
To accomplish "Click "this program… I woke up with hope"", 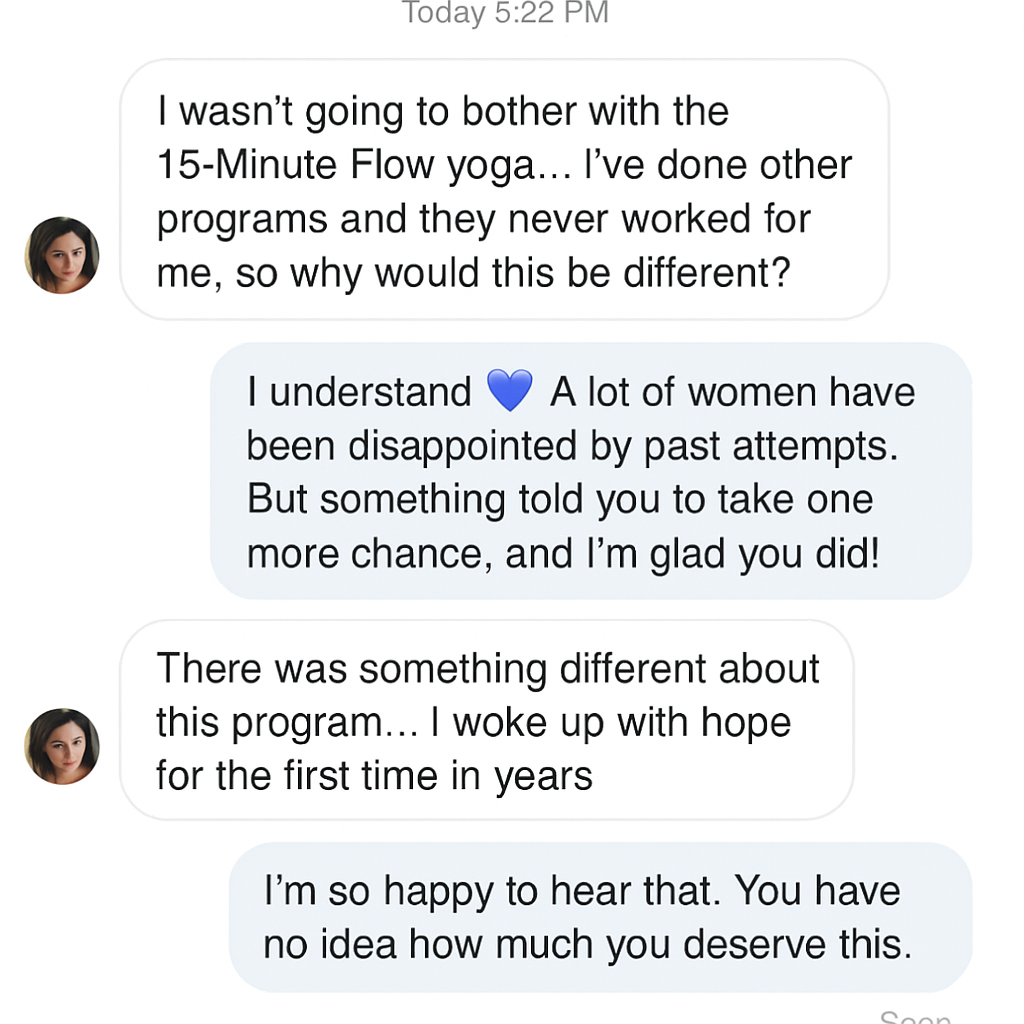I will coord(473,722).
